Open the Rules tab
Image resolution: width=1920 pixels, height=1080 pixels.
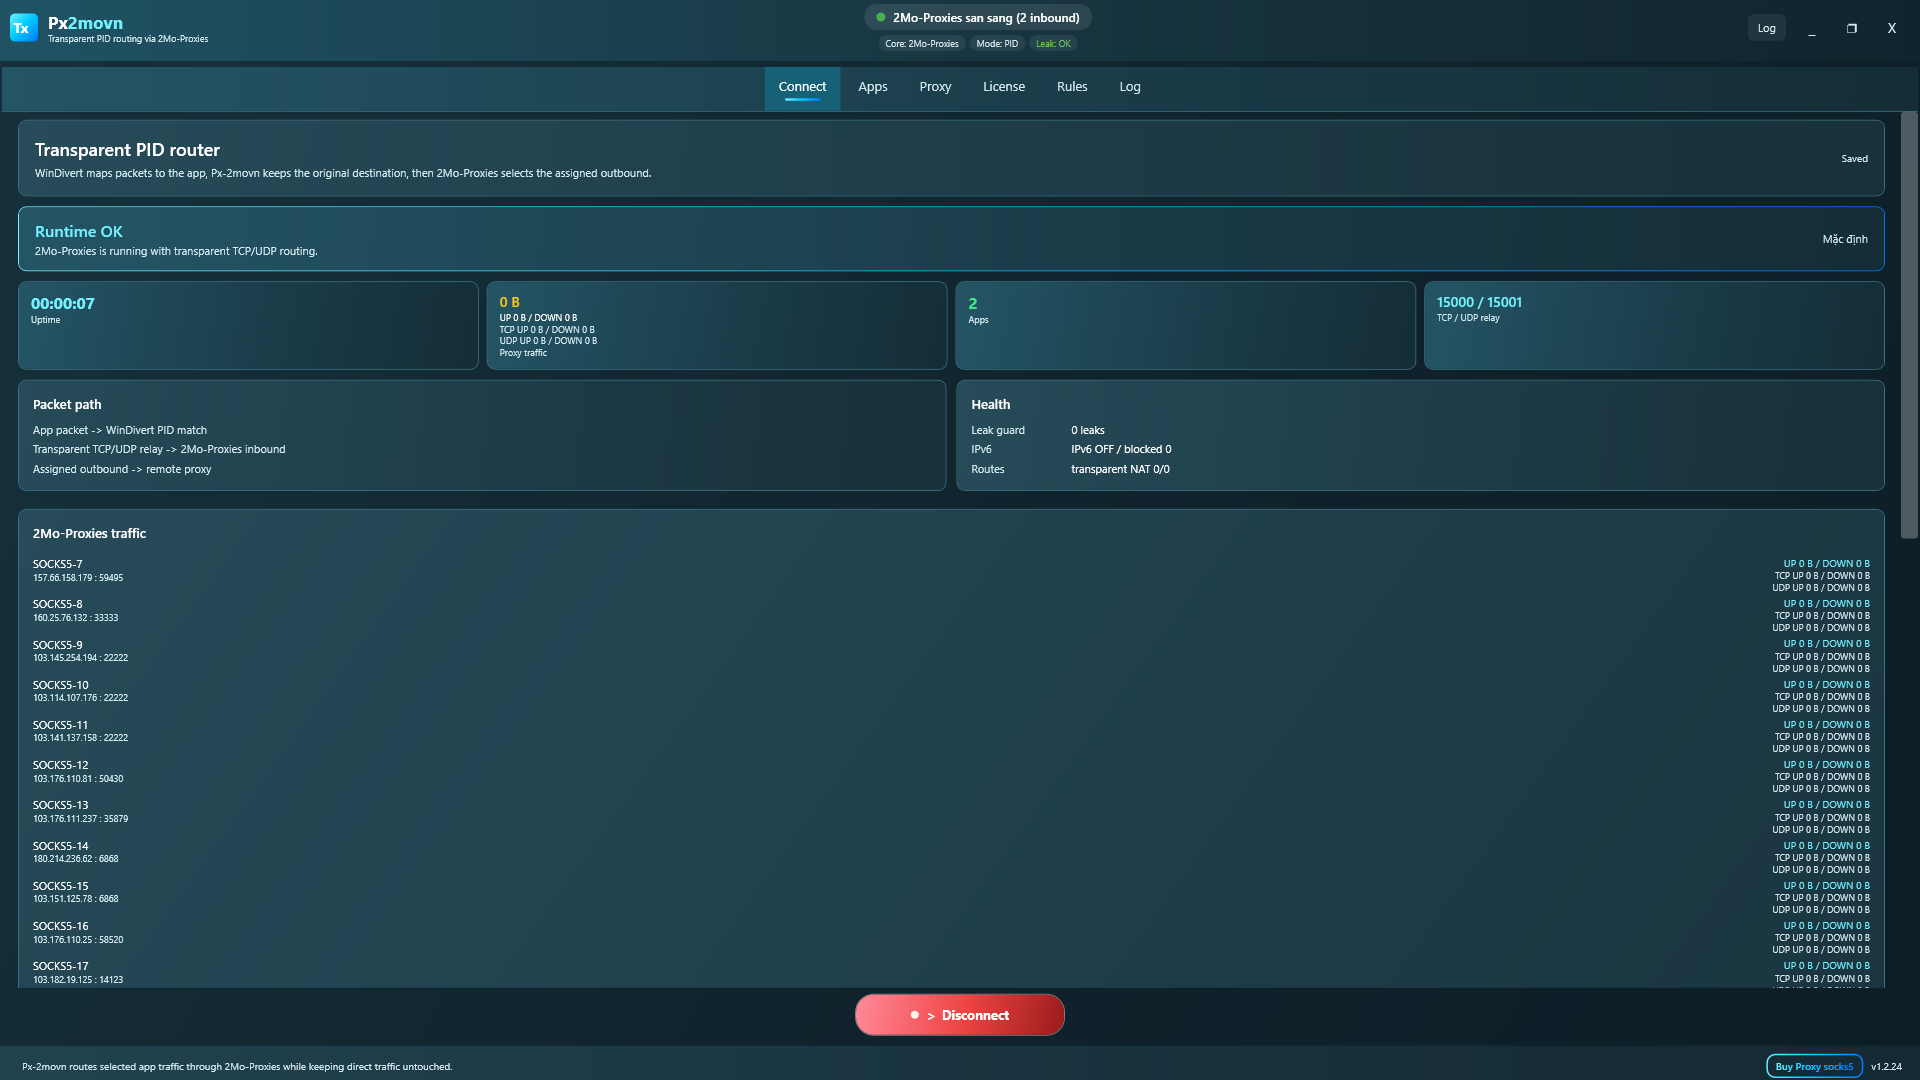pos(1072,88)
